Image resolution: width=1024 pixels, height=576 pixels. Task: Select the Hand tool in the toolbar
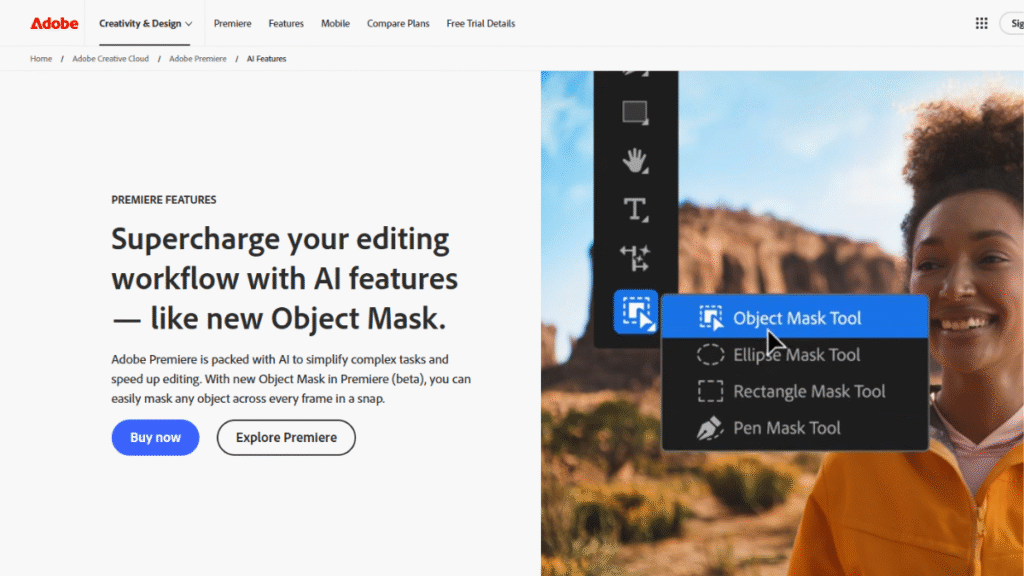(x=636, y=158)
